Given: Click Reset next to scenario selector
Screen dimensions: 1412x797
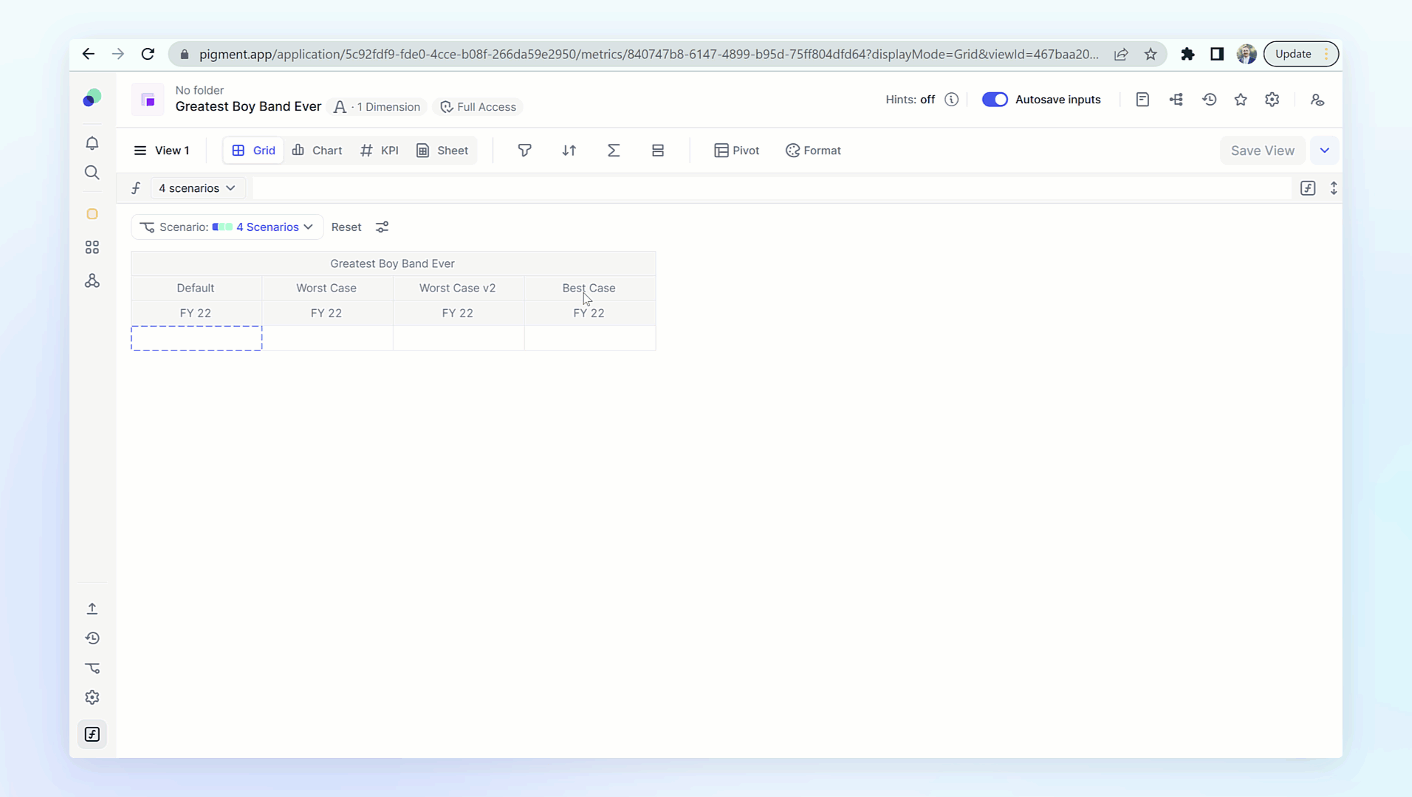Looking at the screenshot, I should point(346,227).
